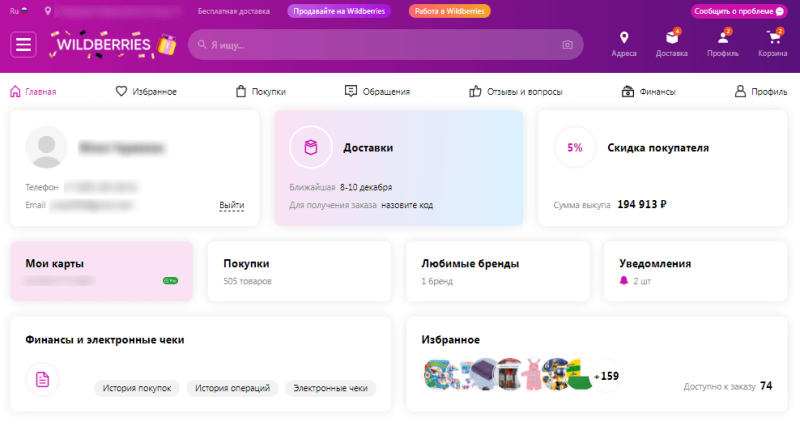
Task: Click the Доступно к заказу 74 text
Action: point(728,386)
